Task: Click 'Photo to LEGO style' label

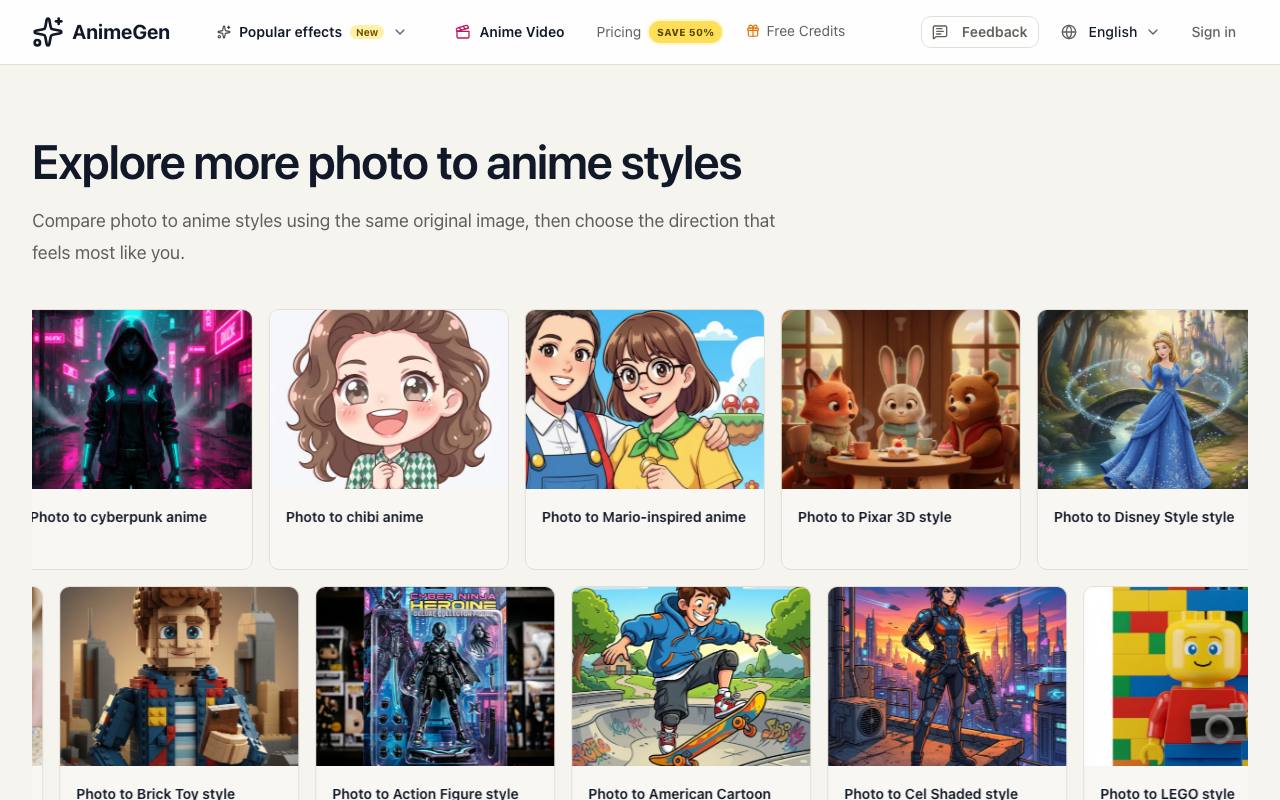Action: pos(1167,793)
